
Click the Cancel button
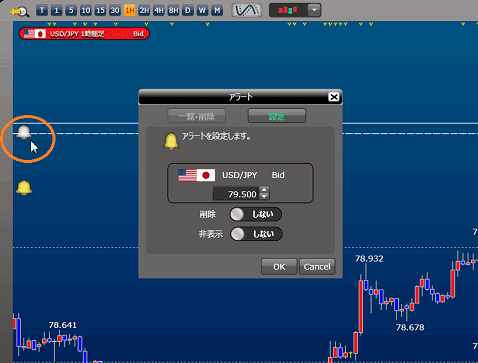[x=317, y=267]
